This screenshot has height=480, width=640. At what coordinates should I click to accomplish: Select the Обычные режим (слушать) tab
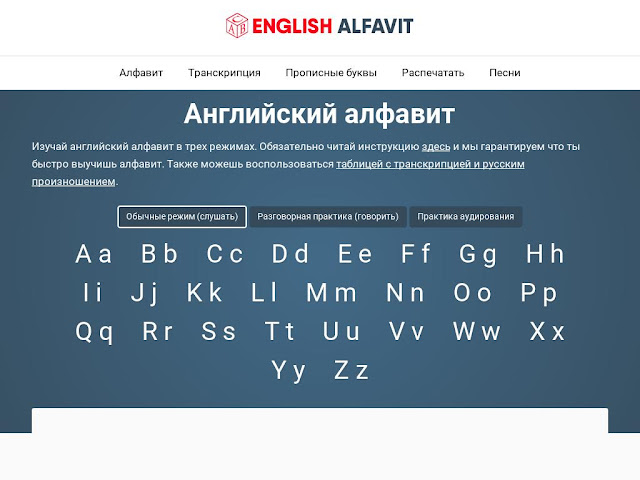[x=181, y=217]
